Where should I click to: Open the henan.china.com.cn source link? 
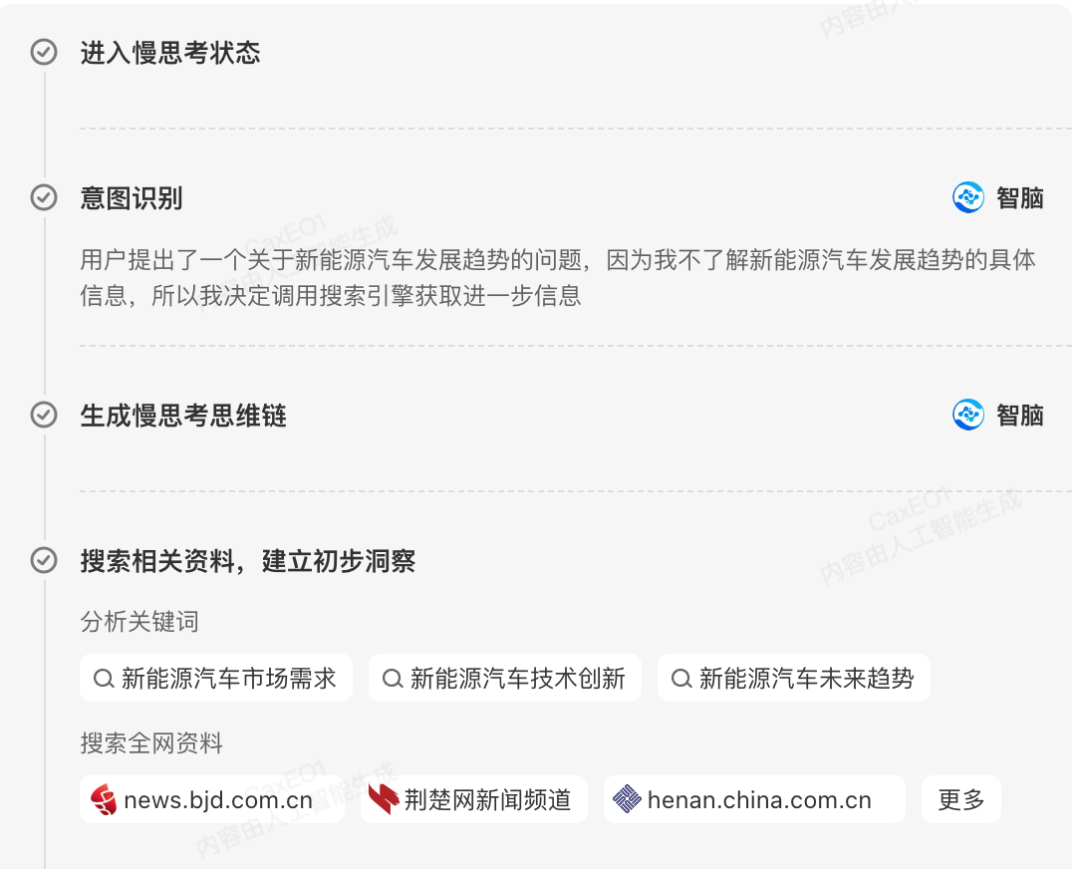[x=754, y=799]
